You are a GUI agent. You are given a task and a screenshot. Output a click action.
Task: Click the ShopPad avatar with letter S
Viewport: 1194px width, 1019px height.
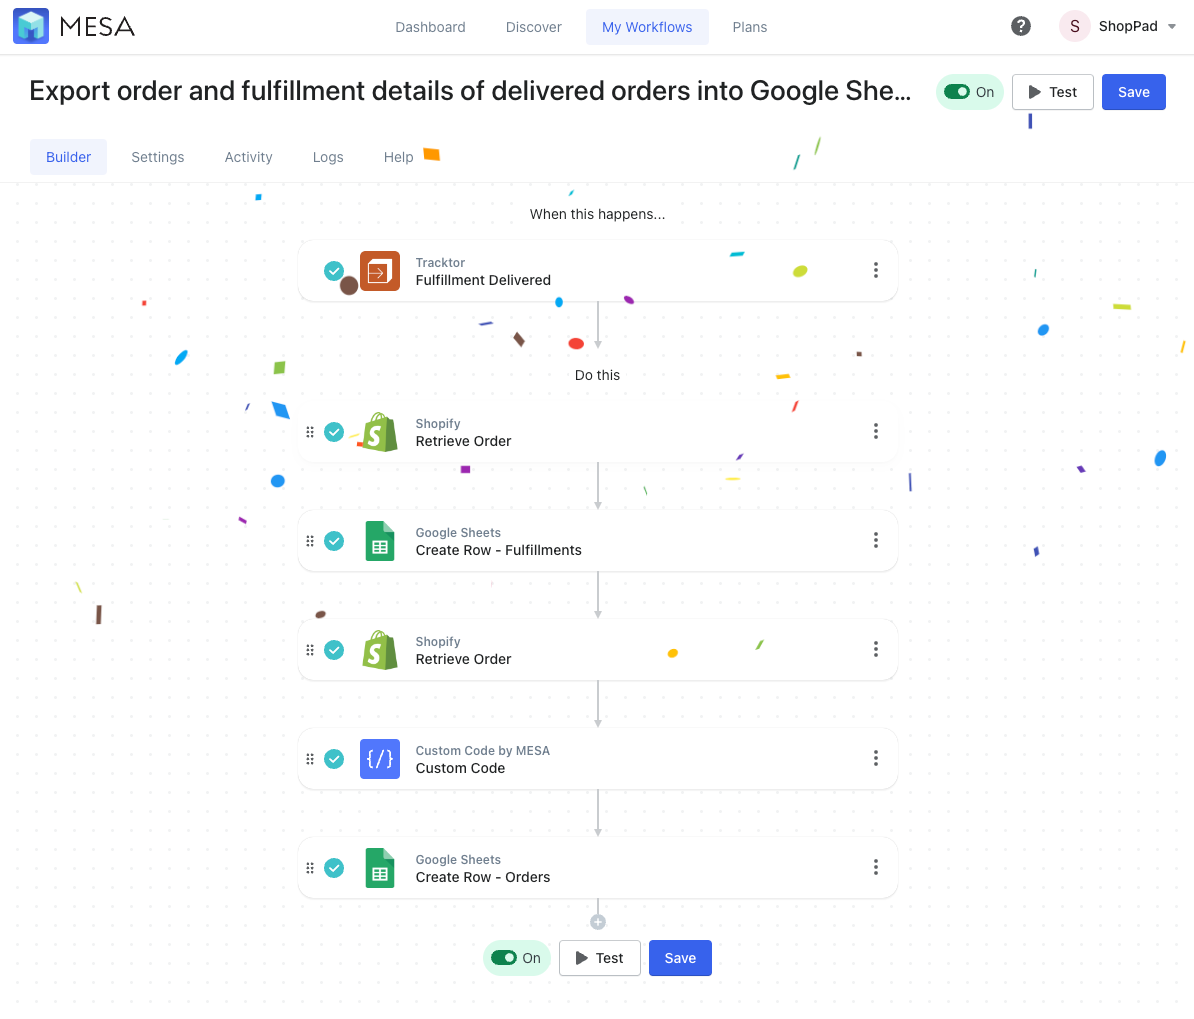tap(1074, 26)
